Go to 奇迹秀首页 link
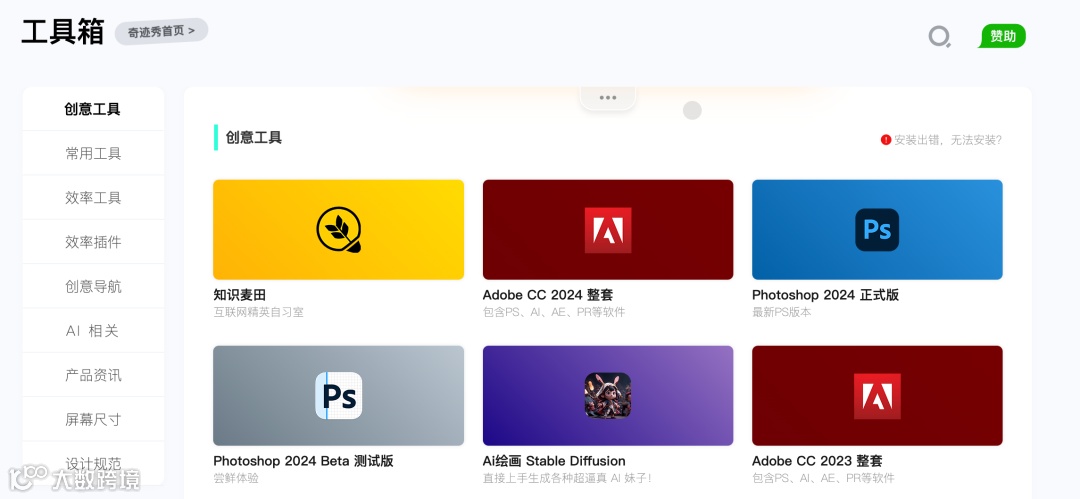 [161, 31]
